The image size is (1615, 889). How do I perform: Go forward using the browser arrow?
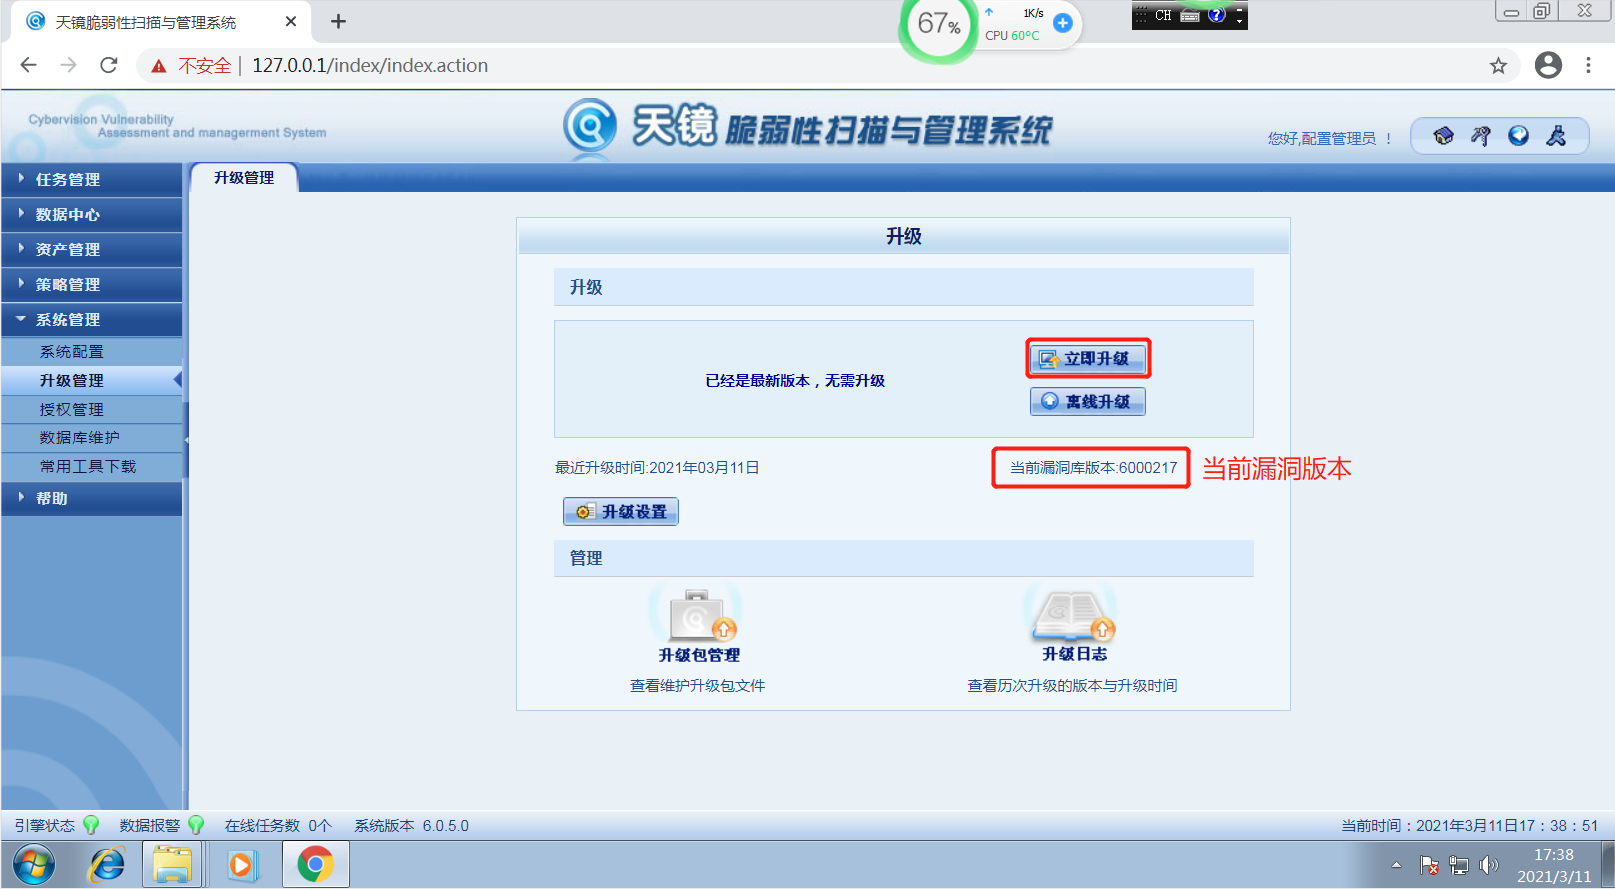(x=68, y=65)
